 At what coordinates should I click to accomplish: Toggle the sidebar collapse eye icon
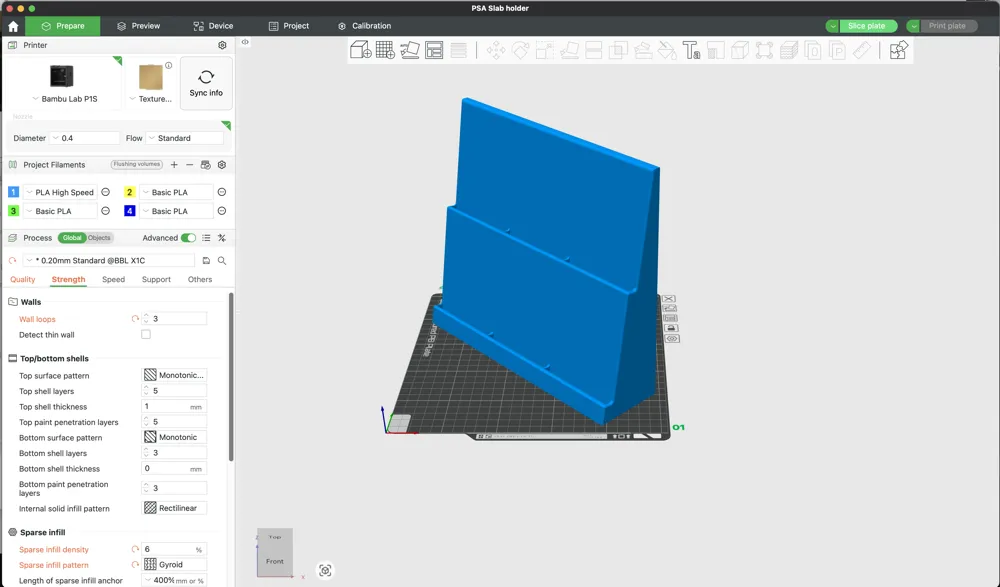[245, 42]
